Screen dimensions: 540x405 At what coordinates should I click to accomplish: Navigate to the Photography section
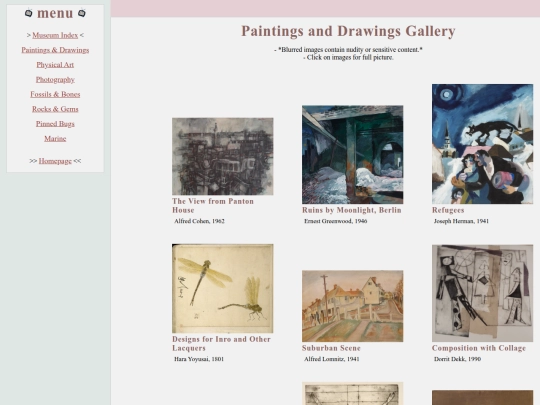click(x=55, y=80)
